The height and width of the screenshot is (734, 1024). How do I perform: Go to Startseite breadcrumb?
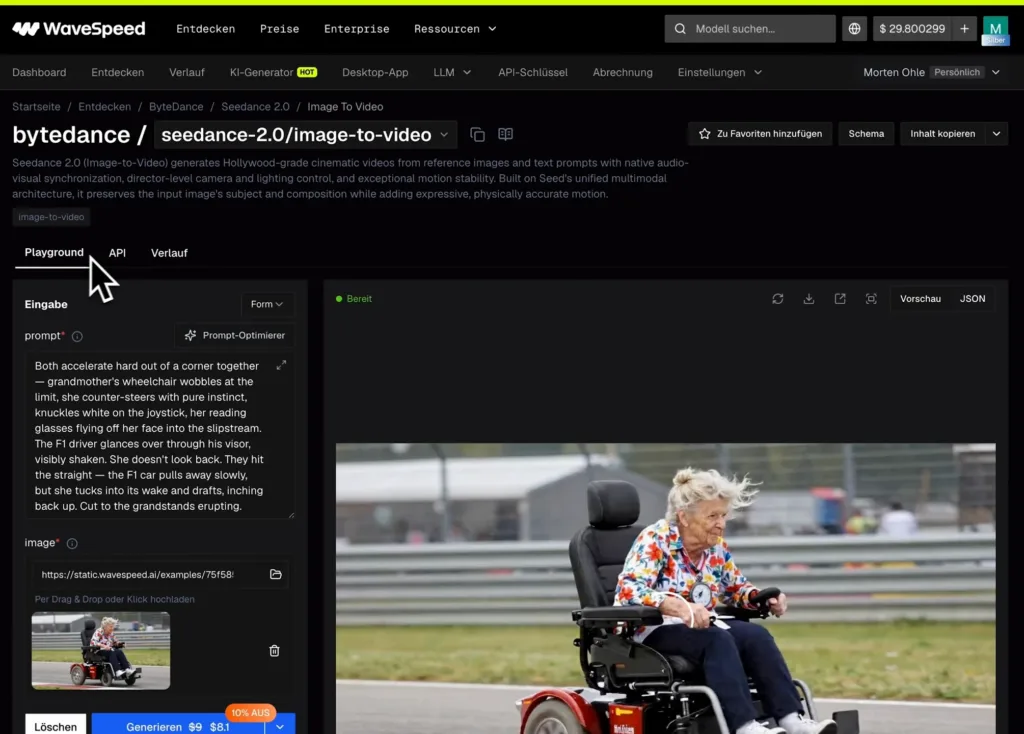point(36,106)
